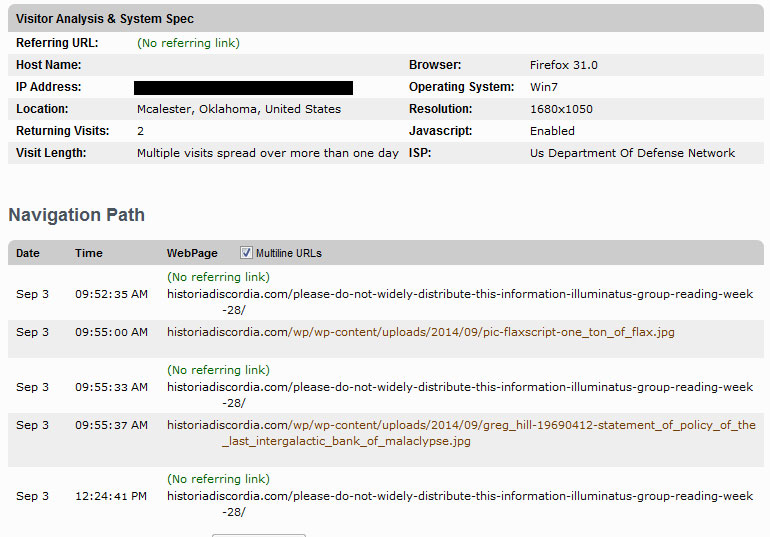Uncheck the Multiline URLs checkbox

pos(246,253)
